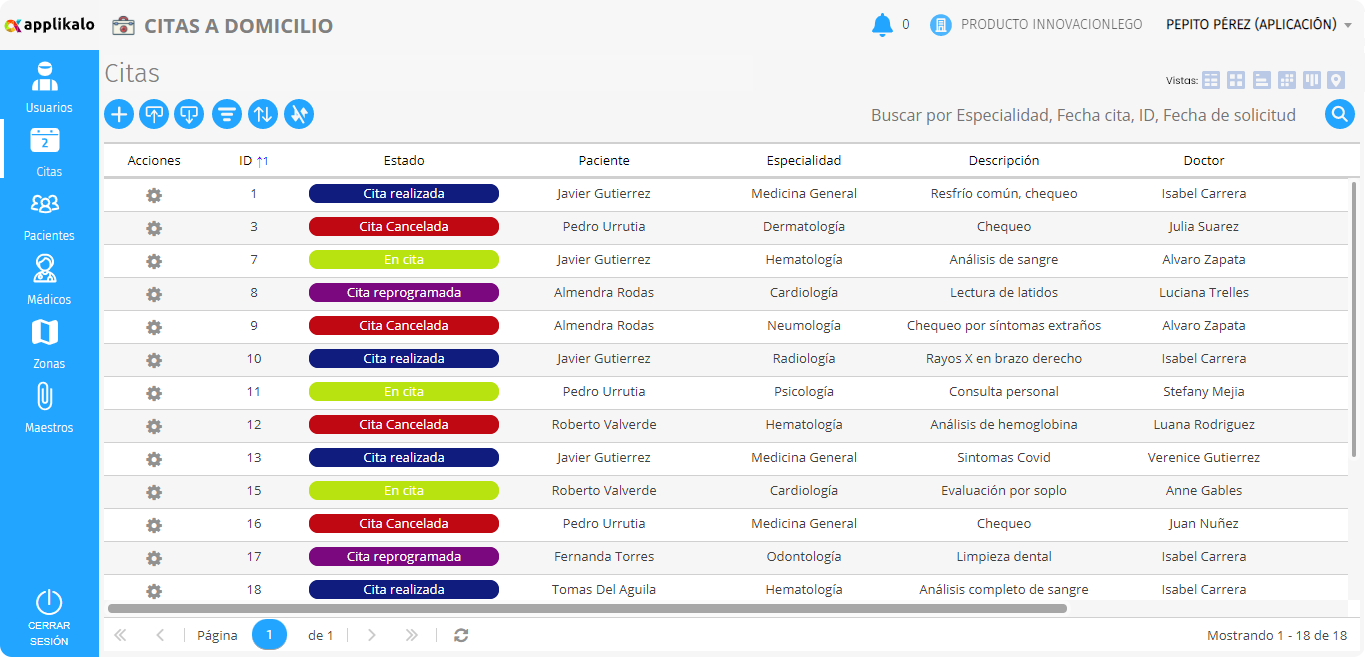
Task: Switch to the four-square grid view icon
Action: pyautogui.click(x=1236, y=80)
